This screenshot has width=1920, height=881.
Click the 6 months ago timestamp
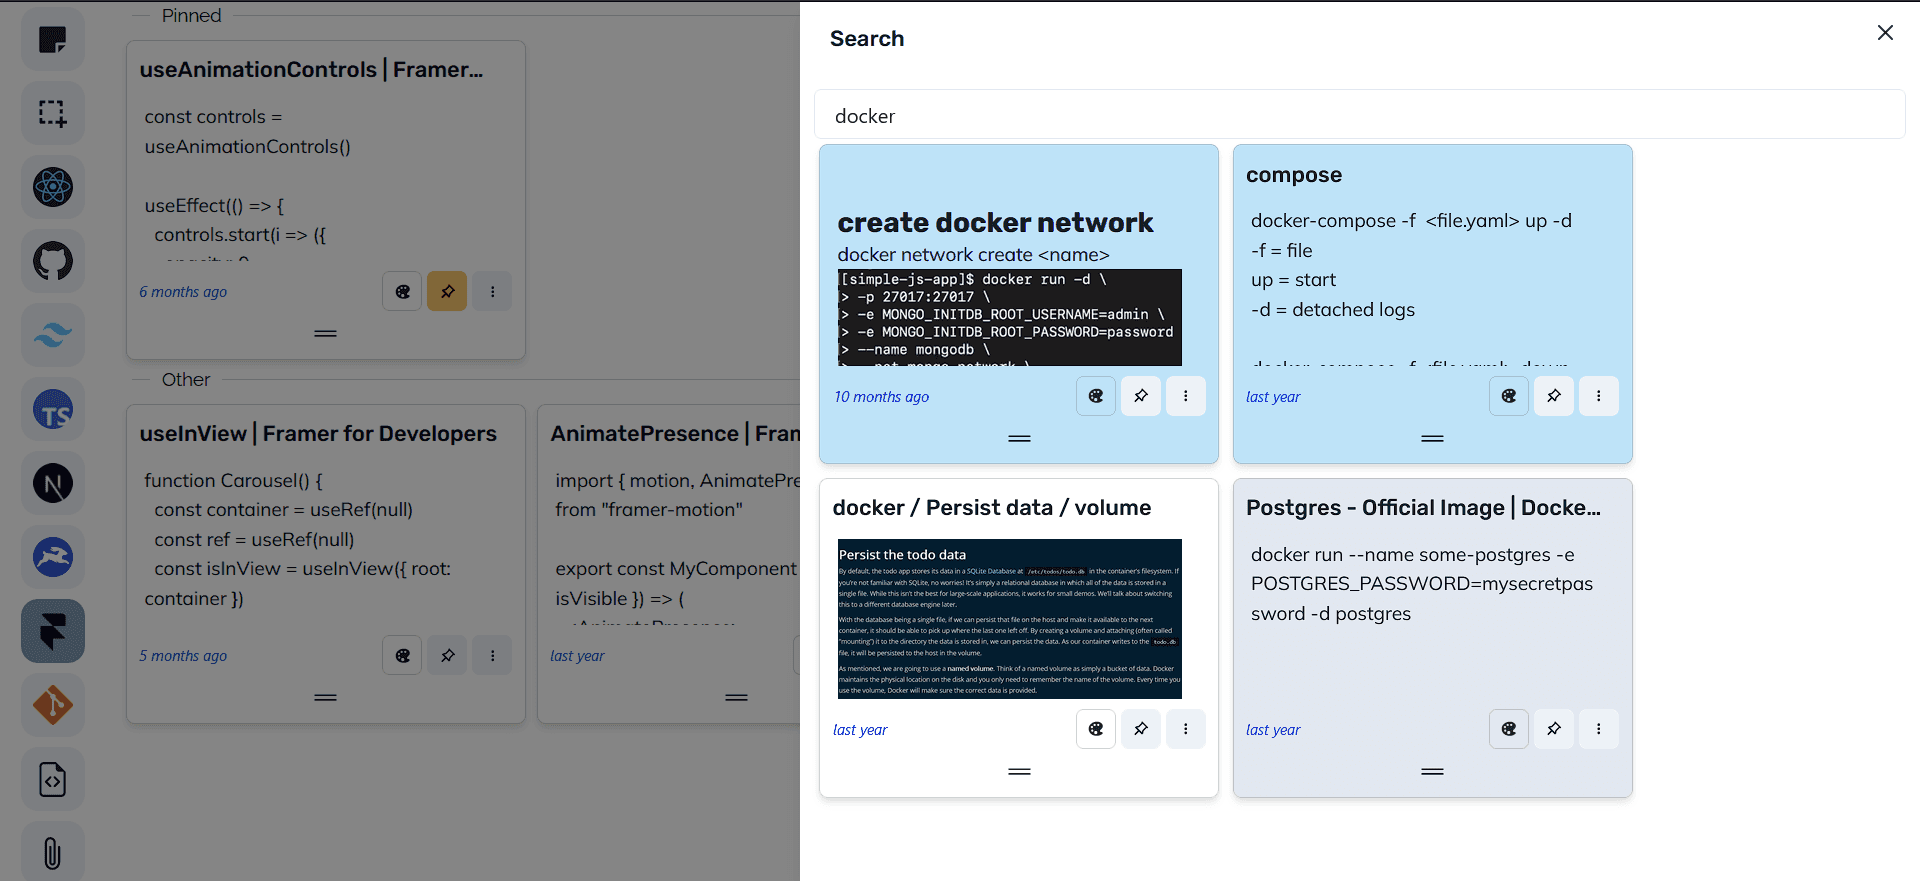(x=183, y=292)
